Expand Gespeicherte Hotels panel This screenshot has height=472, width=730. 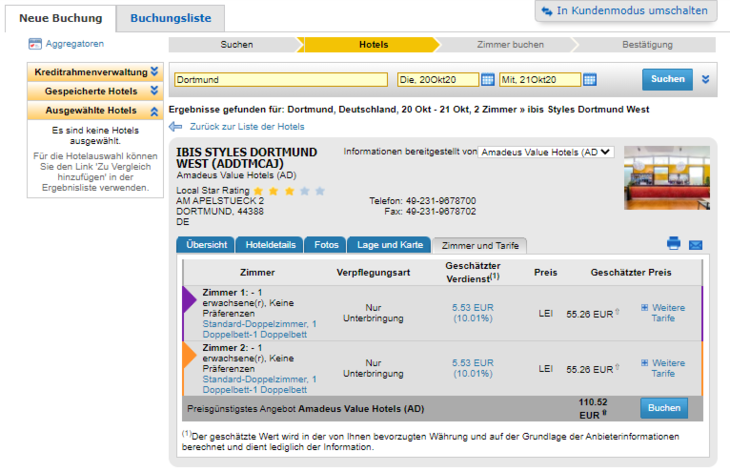(x=95, y=91)
